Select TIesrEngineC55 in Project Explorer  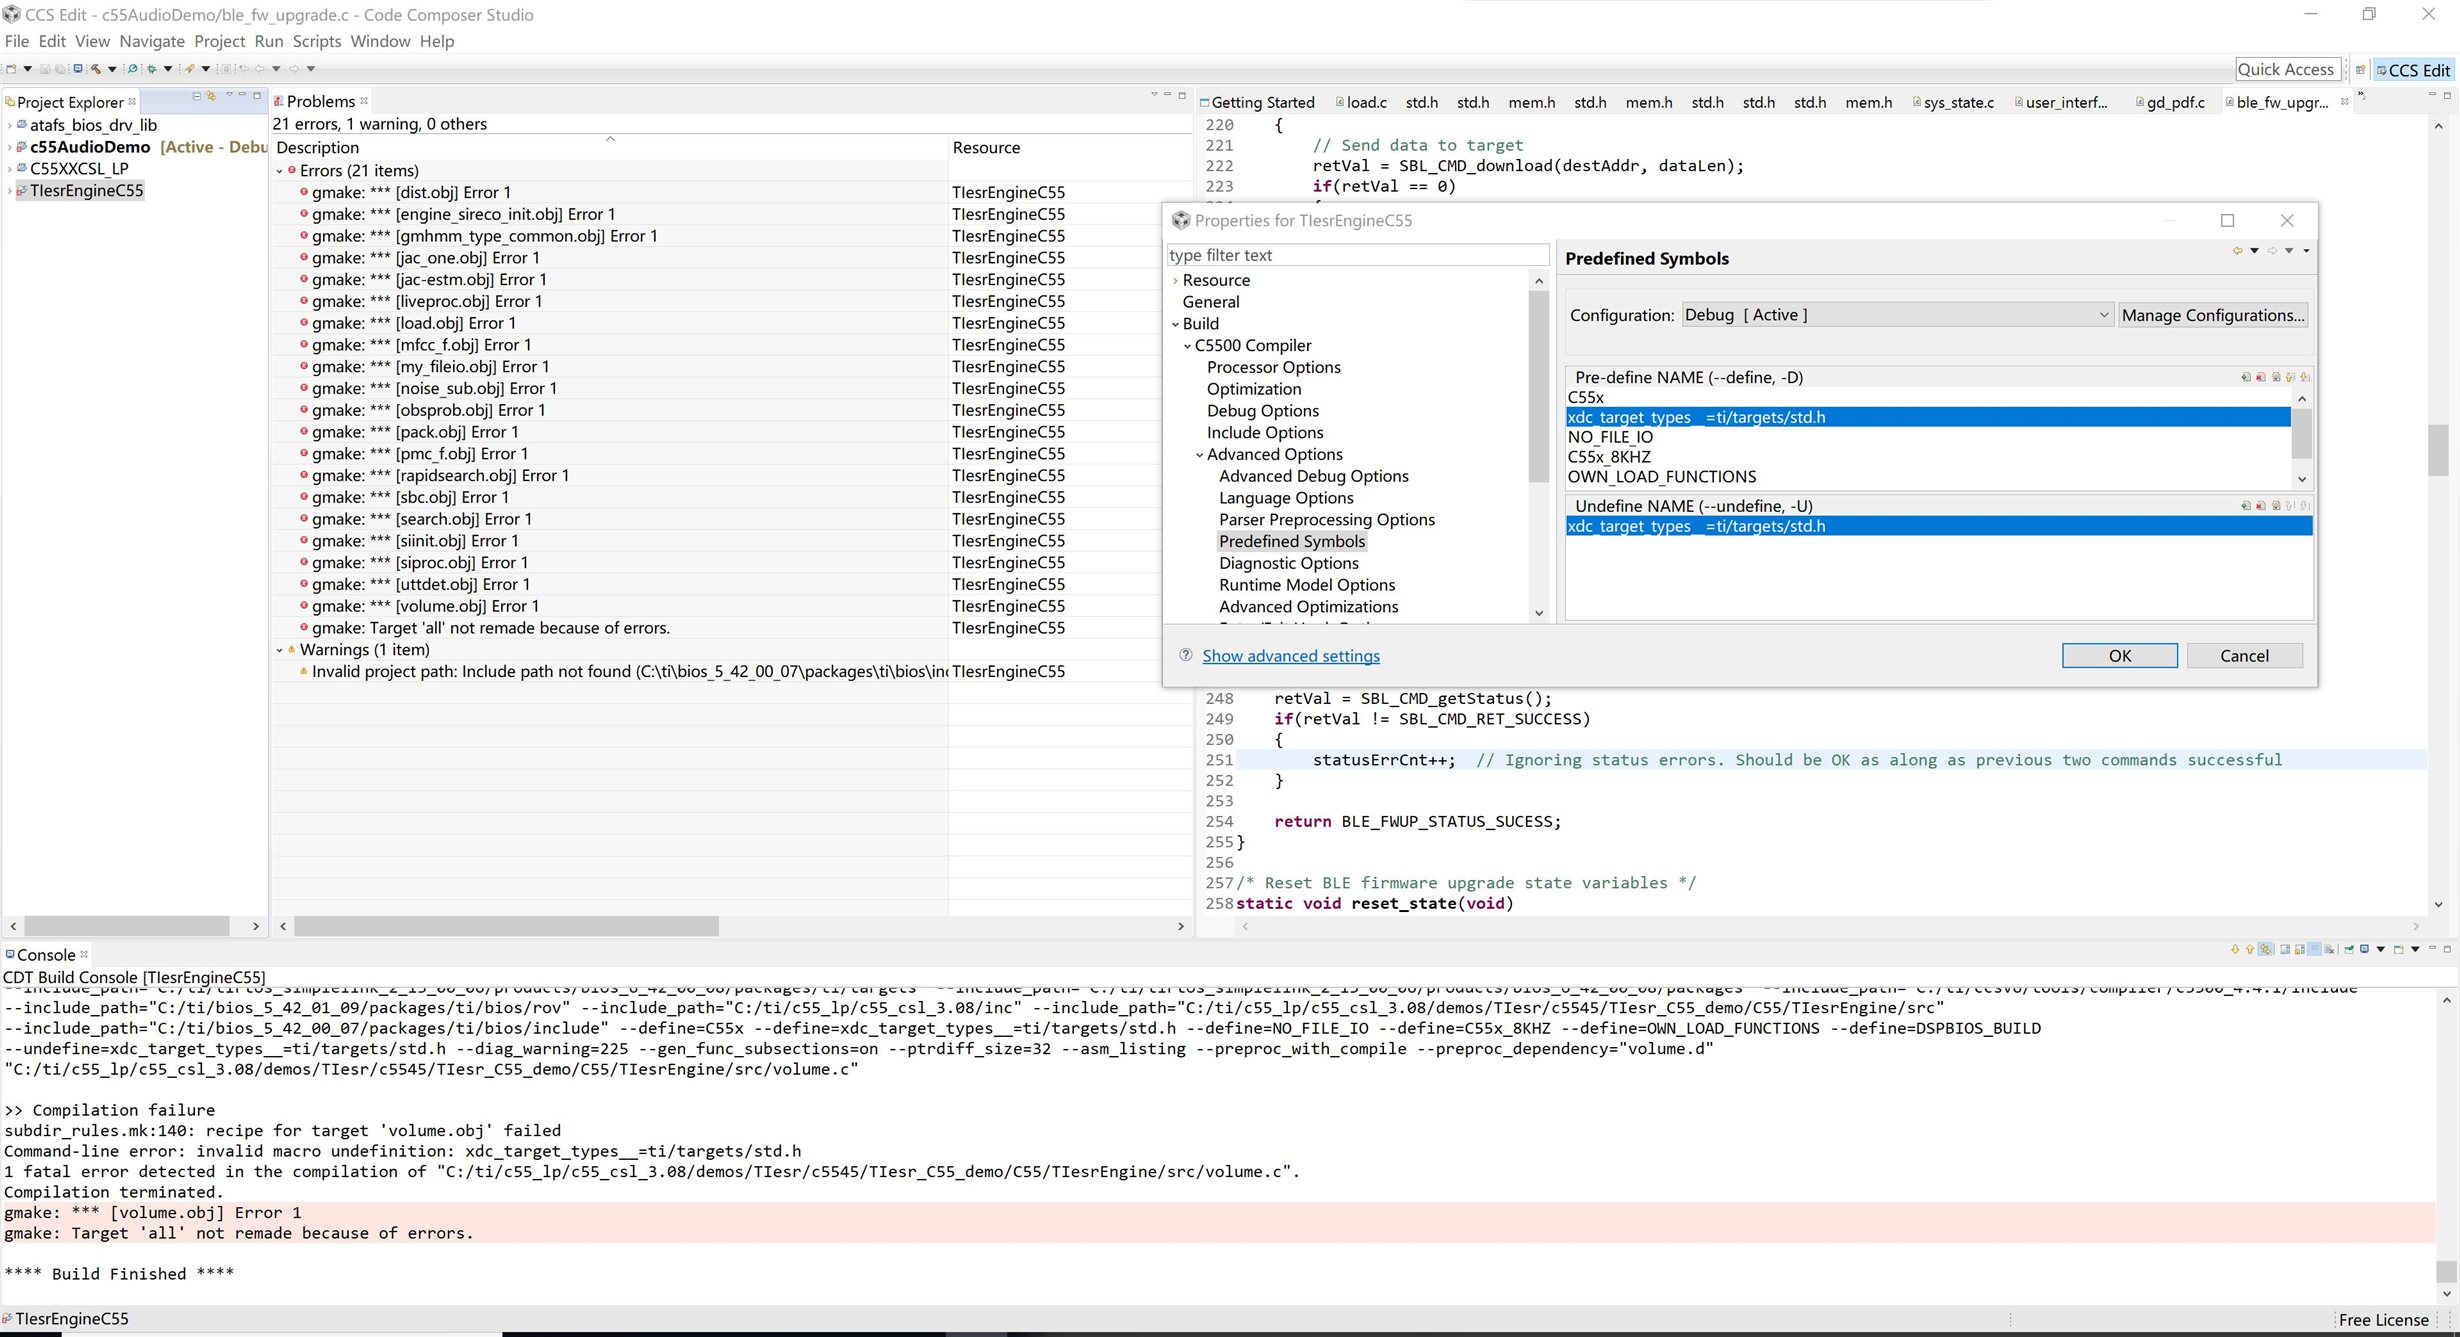[x=86, y=190]
